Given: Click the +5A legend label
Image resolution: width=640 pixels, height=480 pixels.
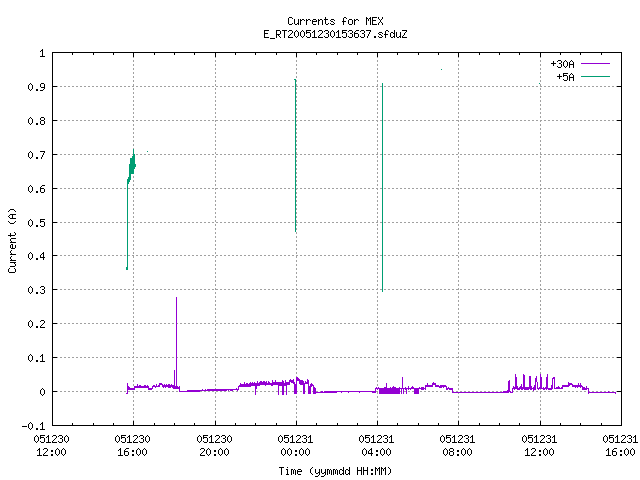Looking at the screenshot, I should click(565, 77).
